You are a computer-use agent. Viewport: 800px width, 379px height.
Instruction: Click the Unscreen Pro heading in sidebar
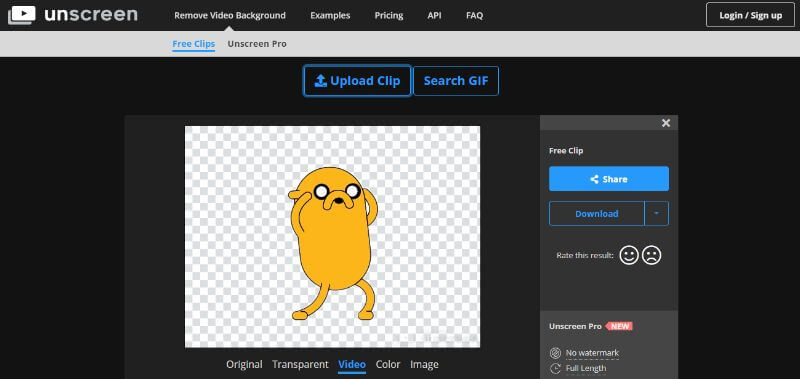coord(576,326)
